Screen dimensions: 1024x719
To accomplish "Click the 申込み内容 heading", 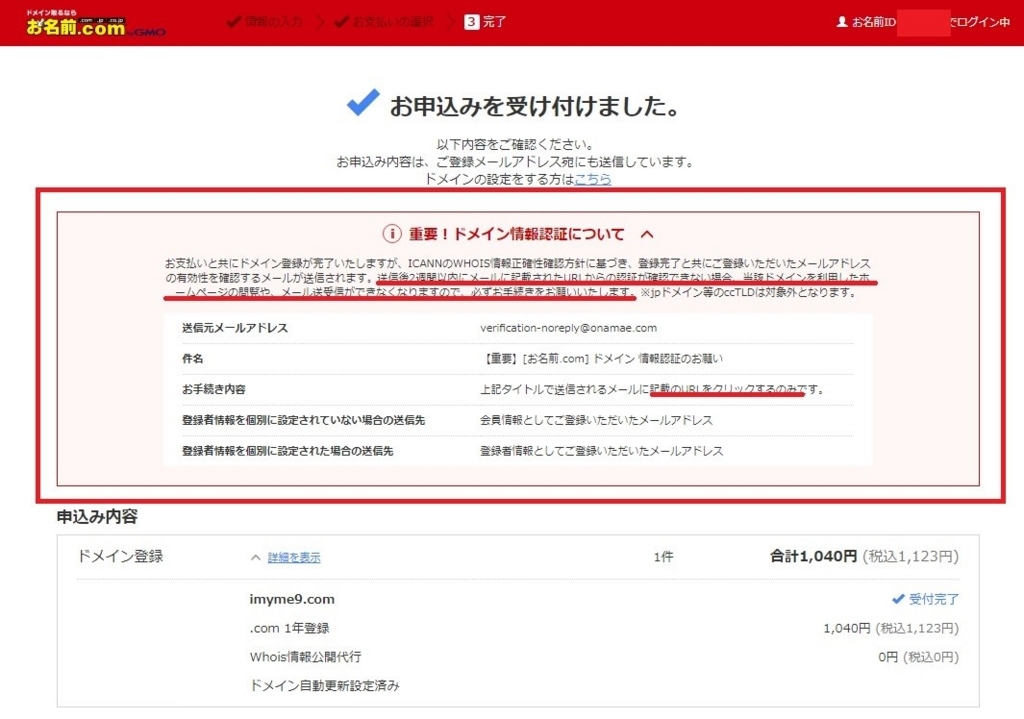I will point(97,517).
